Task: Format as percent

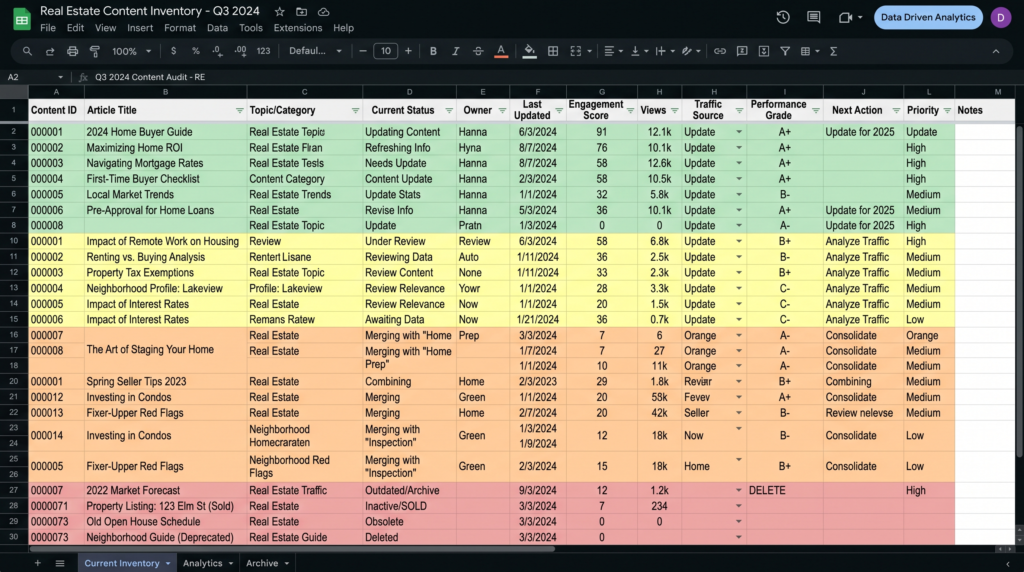Action: [195, 51]
